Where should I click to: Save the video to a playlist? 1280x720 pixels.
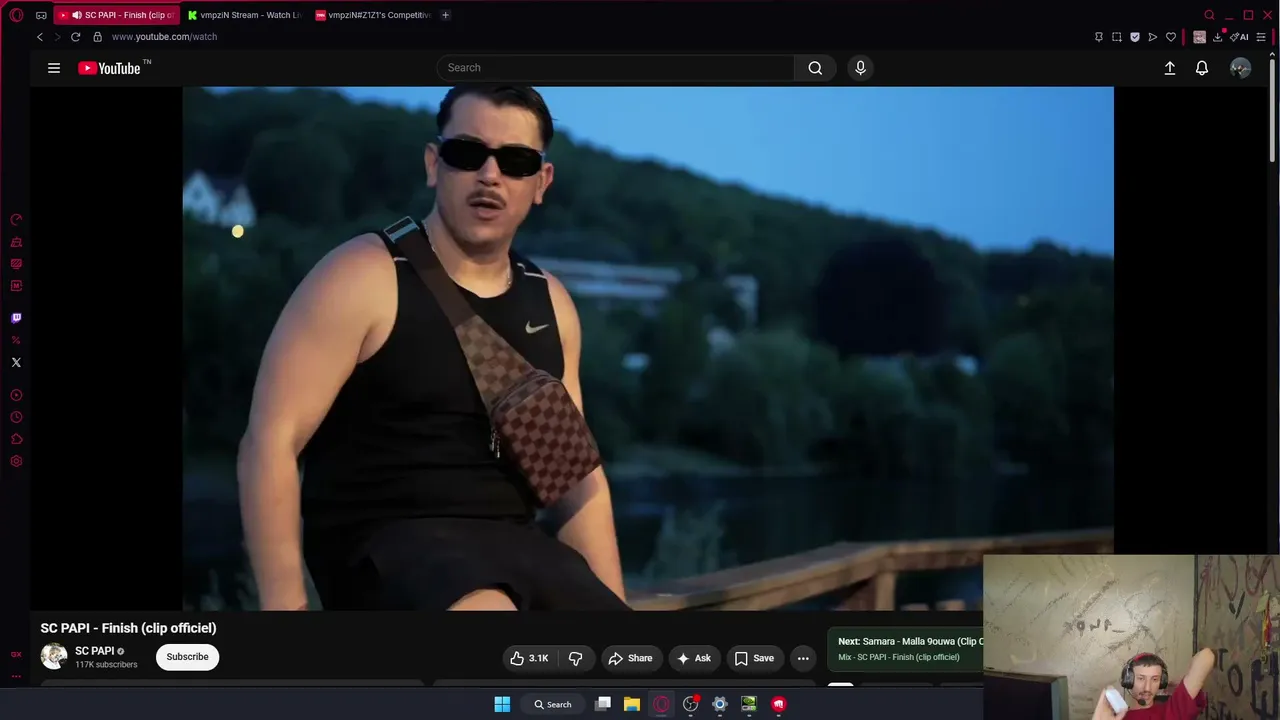754,658
